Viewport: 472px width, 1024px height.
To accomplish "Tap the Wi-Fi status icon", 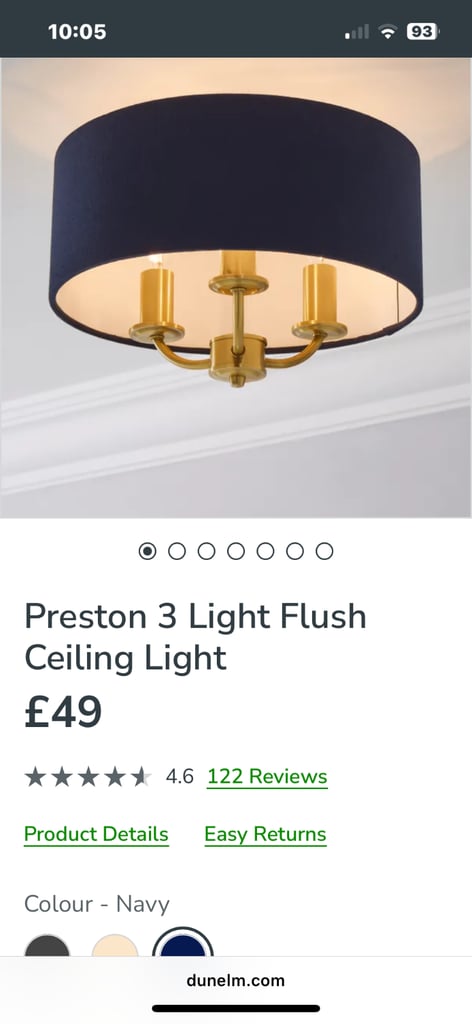I will click(x=389, y=31).
